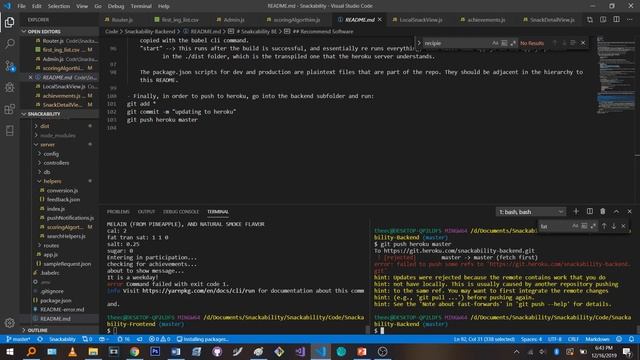640x360 pixels.
Task: Expand the config folder
Action: [x=51, y=154]
